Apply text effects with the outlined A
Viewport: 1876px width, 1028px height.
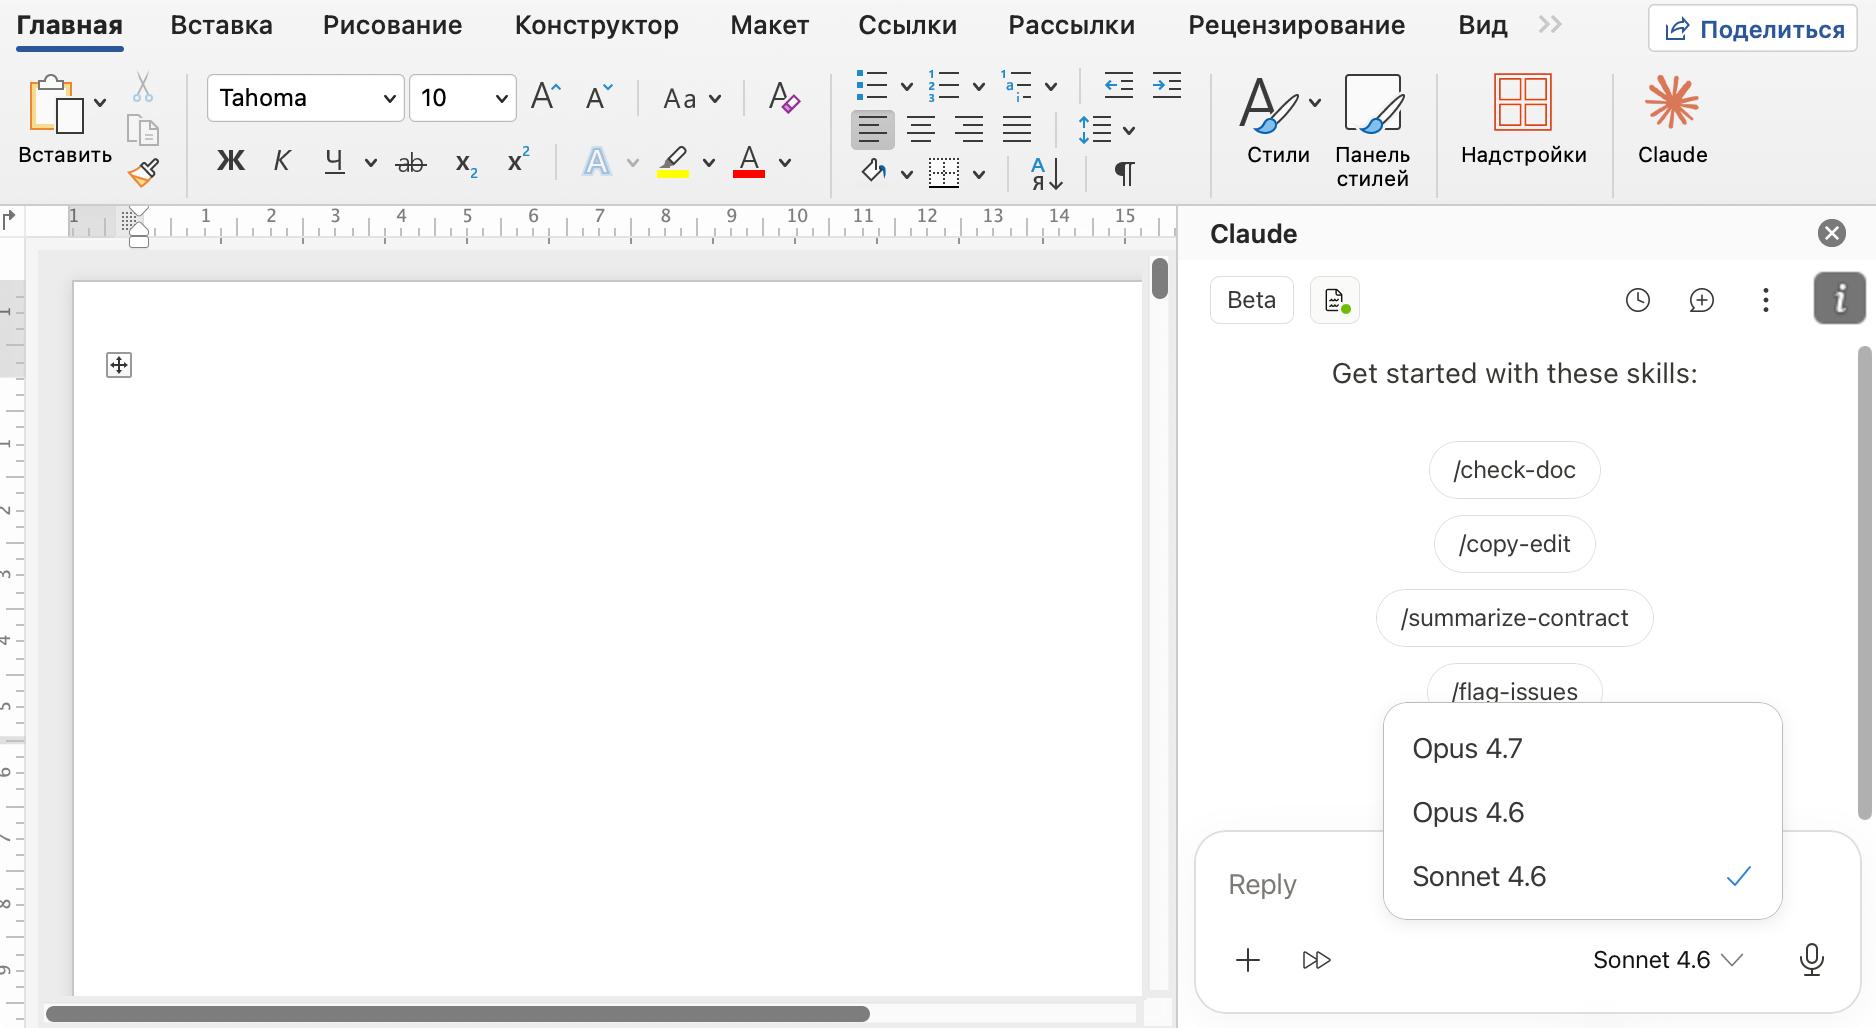[x=597, y=161]
